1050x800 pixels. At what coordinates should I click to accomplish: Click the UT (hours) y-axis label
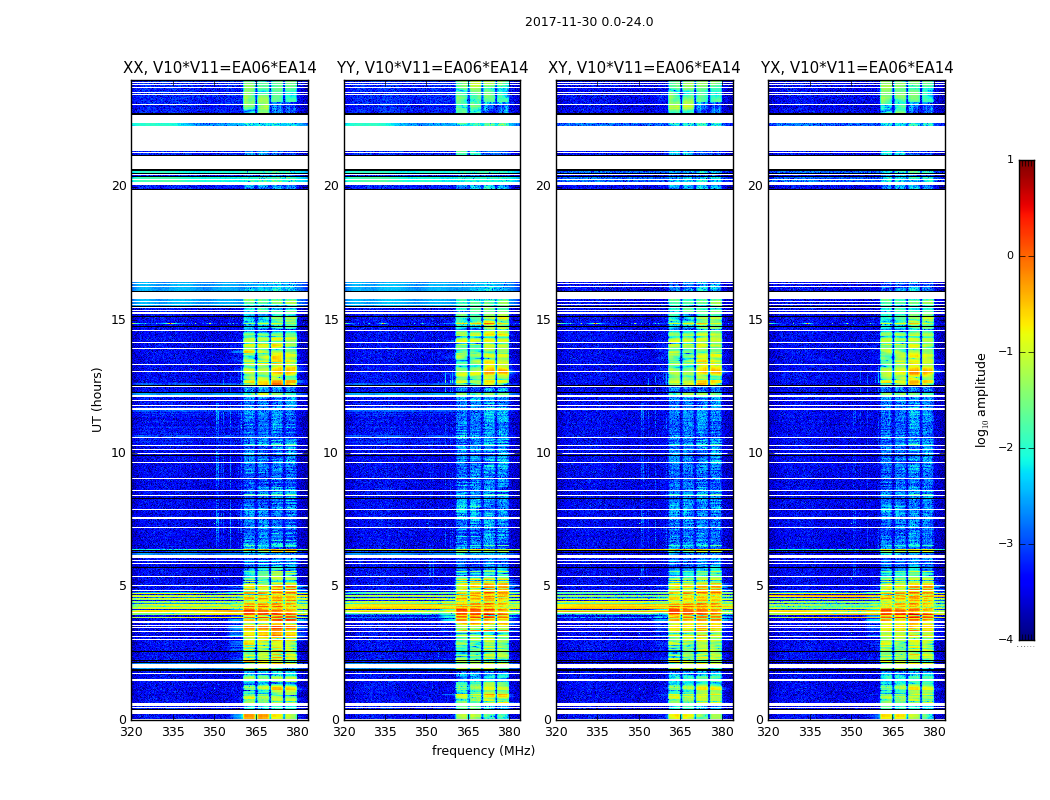(97, 400)
